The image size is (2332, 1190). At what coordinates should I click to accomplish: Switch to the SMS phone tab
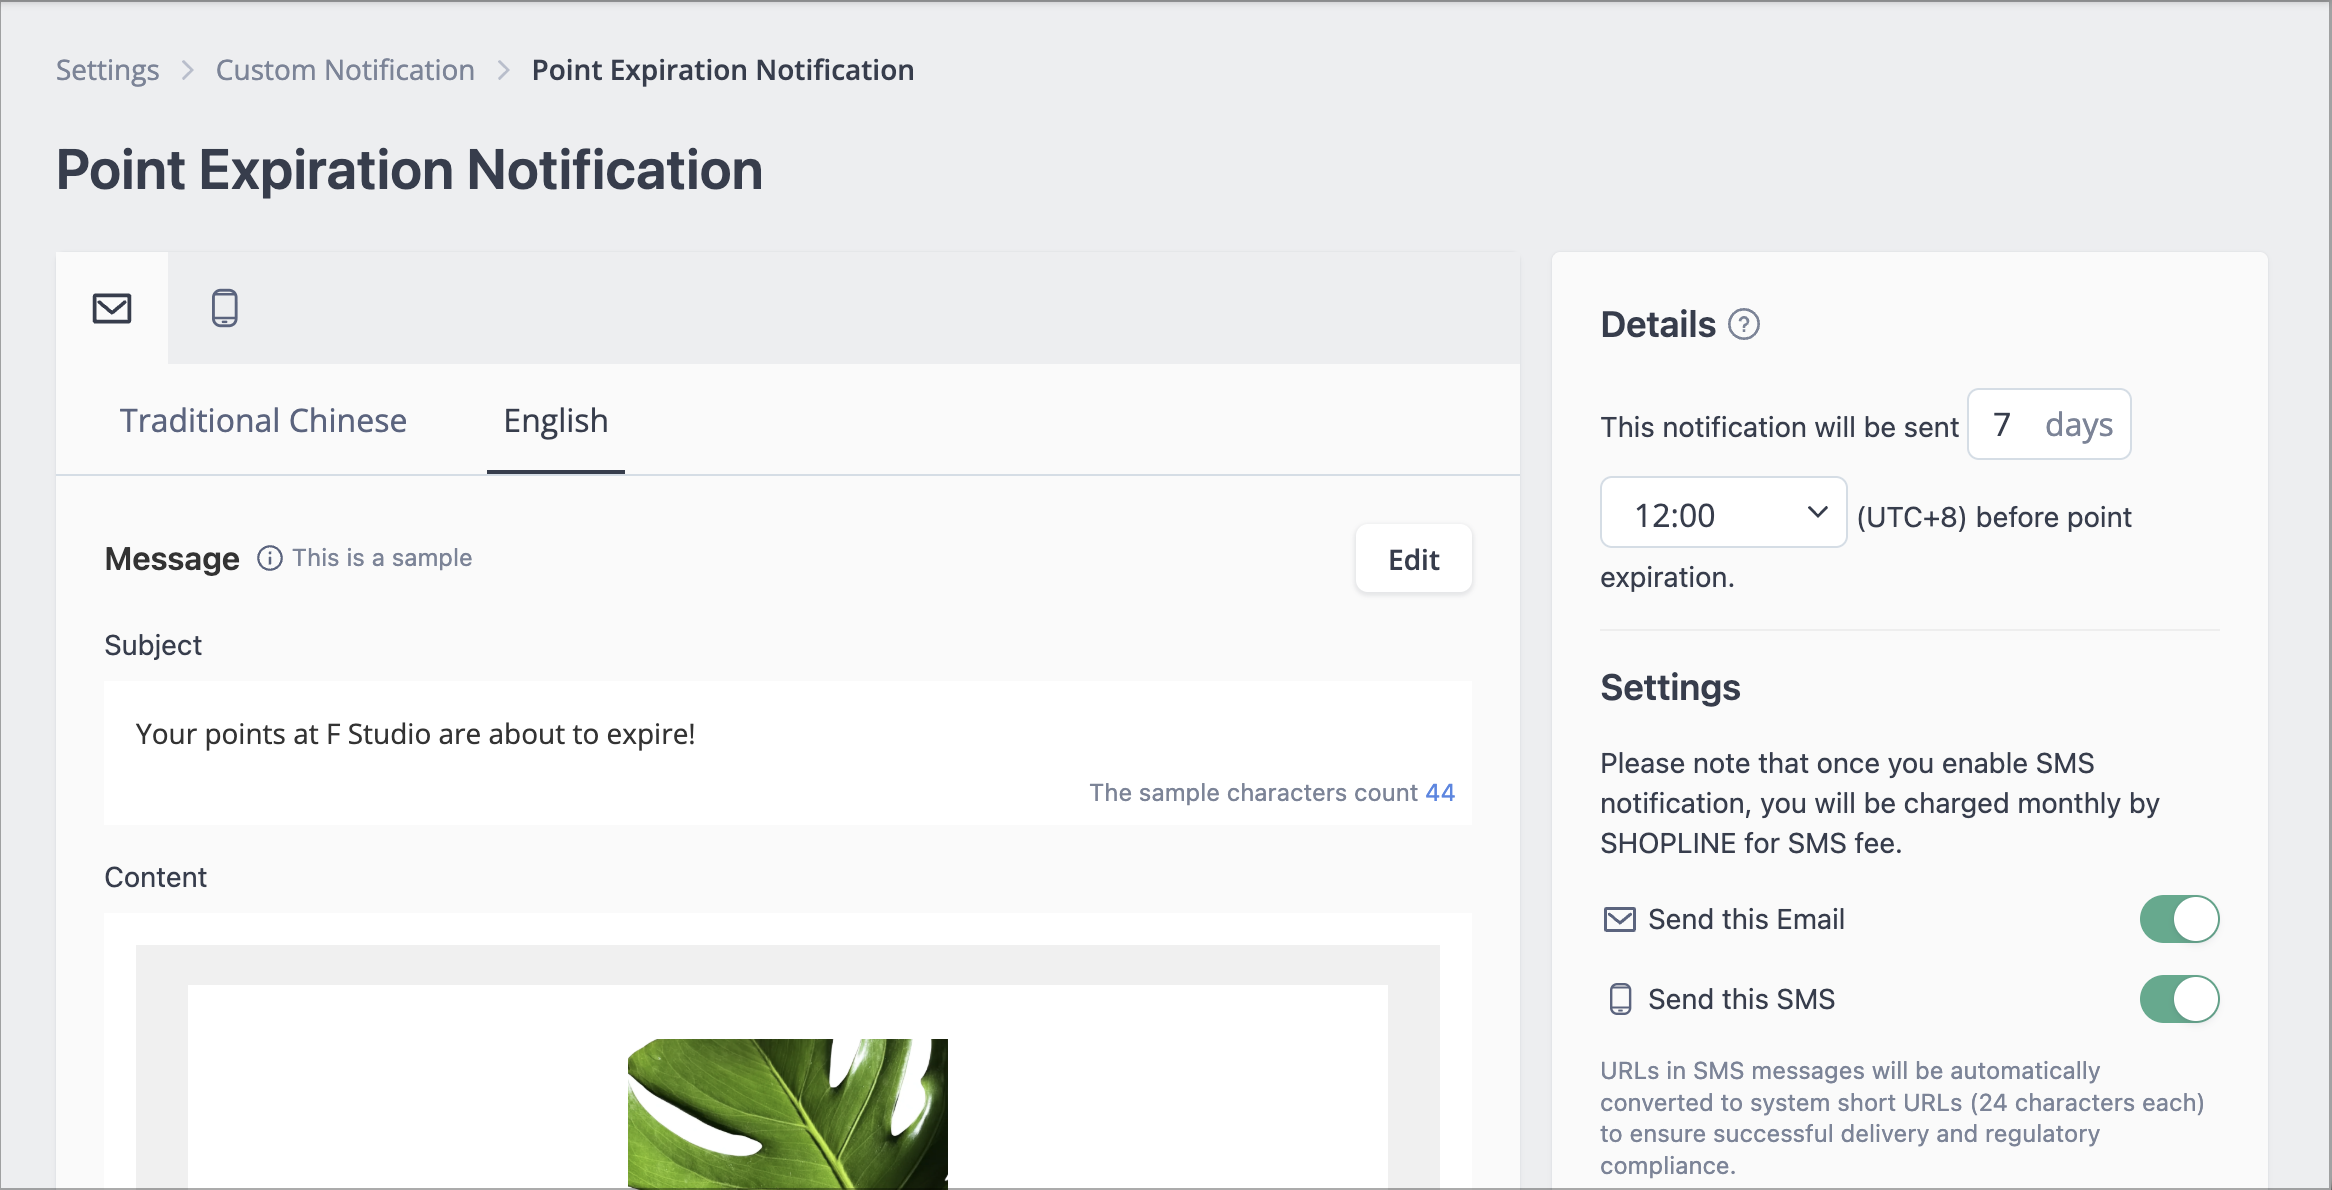(x=225, y=308)
